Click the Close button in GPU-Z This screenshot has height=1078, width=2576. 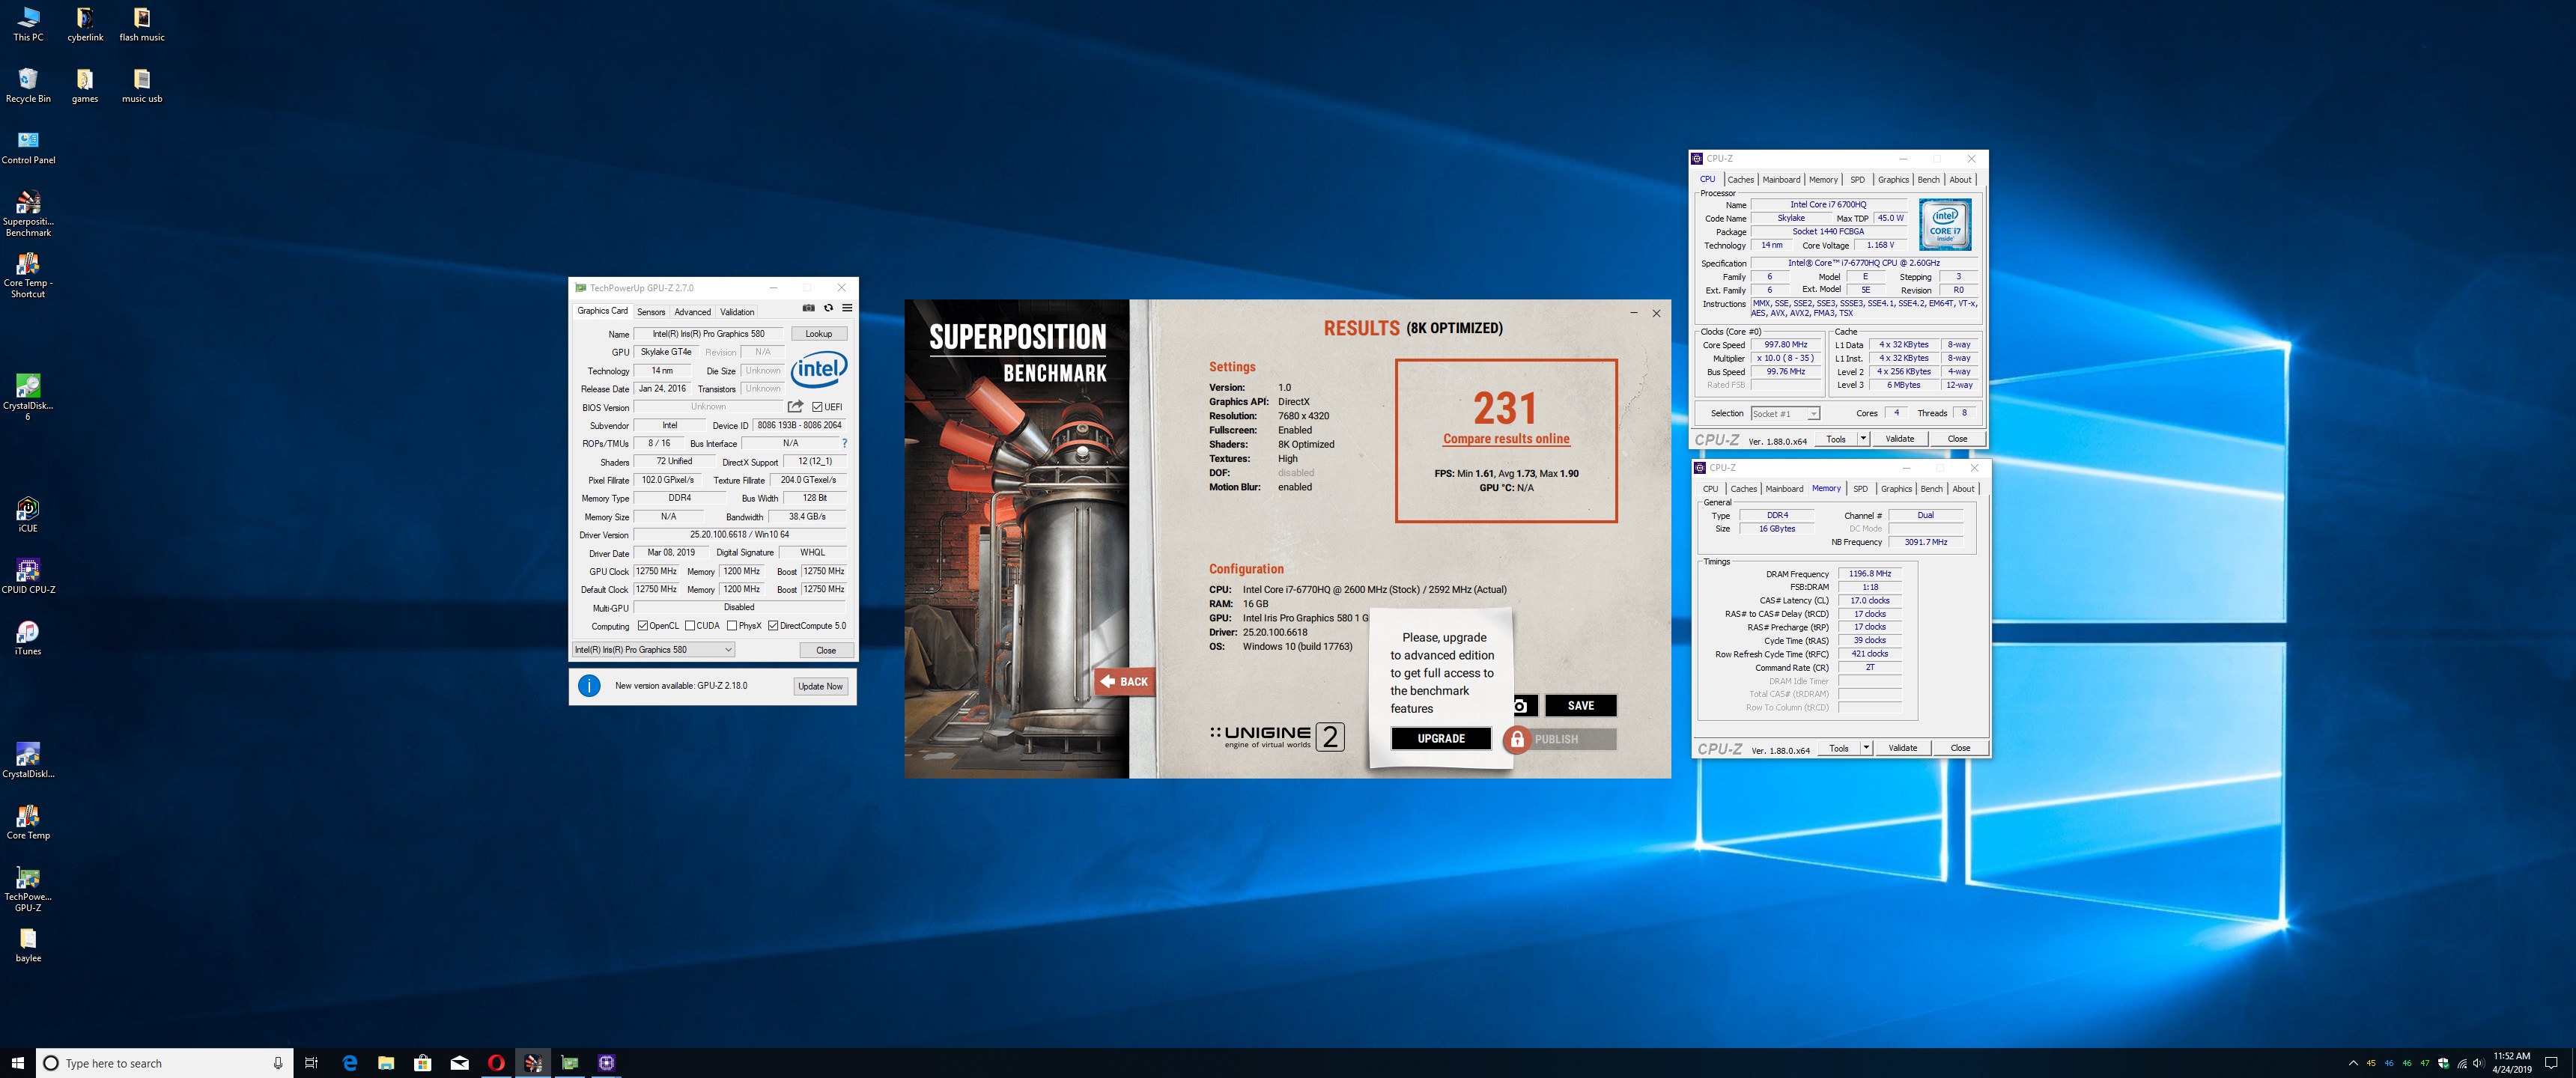pos(826,650)
